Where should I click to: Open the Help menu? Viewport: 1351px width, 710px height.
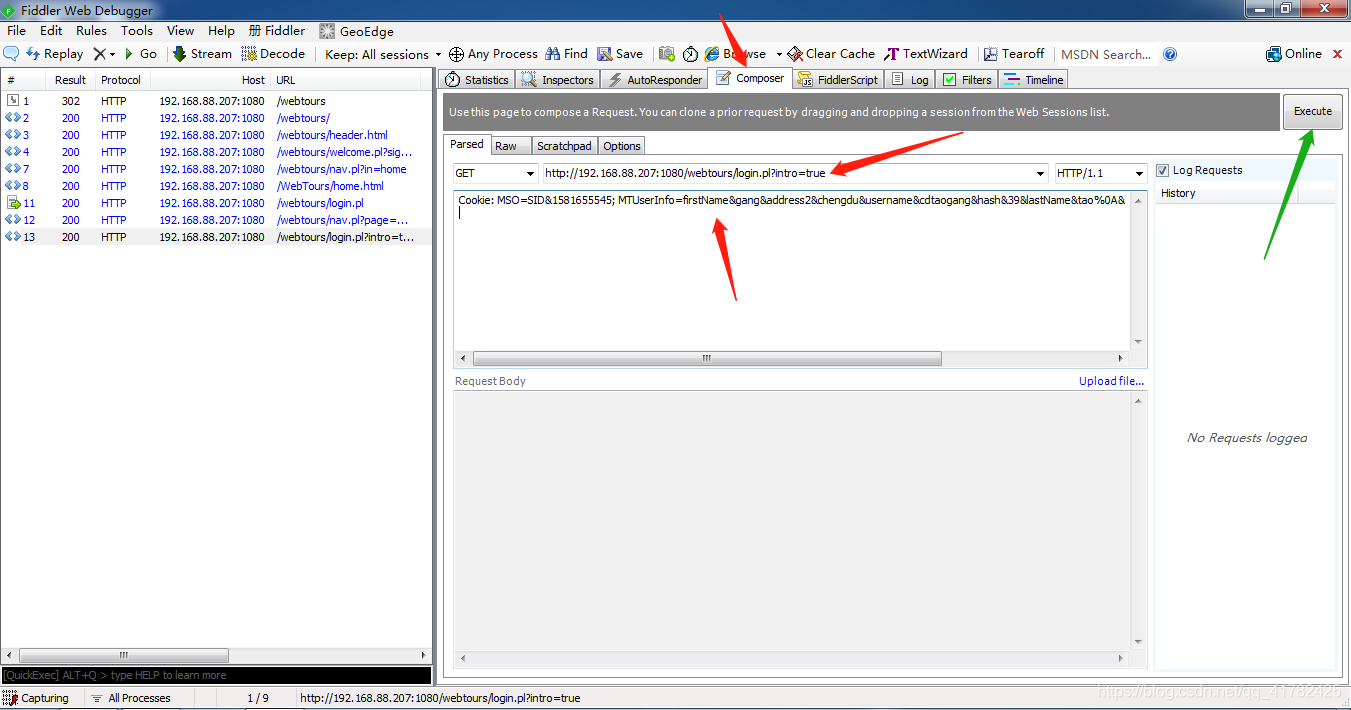(221, 31)
